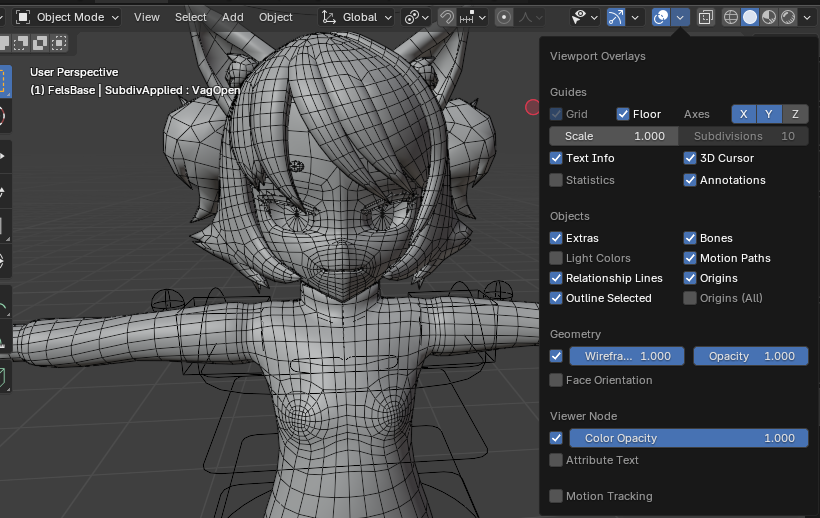Open Global transform orientation dropdown
Viewport: 820px width, 518px height.
coord(356,17)
